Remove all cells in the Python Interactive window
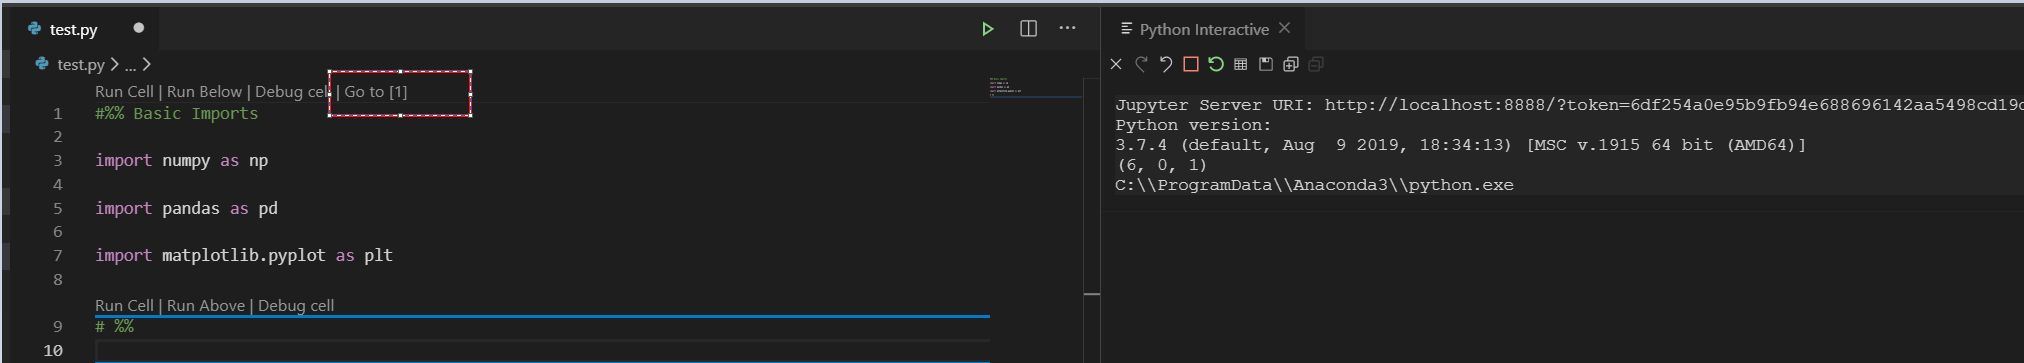The height and width of the screenshot is (363, 2024). click(1116, 64)
